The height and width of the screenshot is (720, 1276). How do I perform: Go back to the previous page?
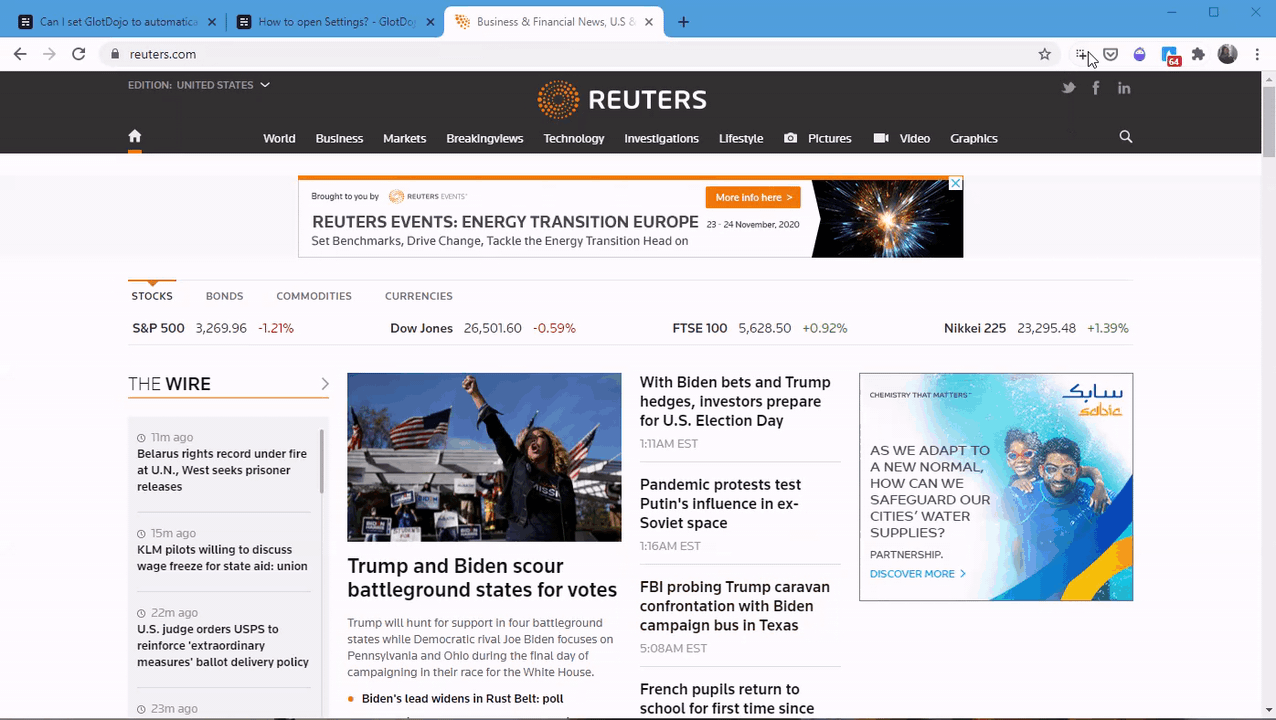20,54
